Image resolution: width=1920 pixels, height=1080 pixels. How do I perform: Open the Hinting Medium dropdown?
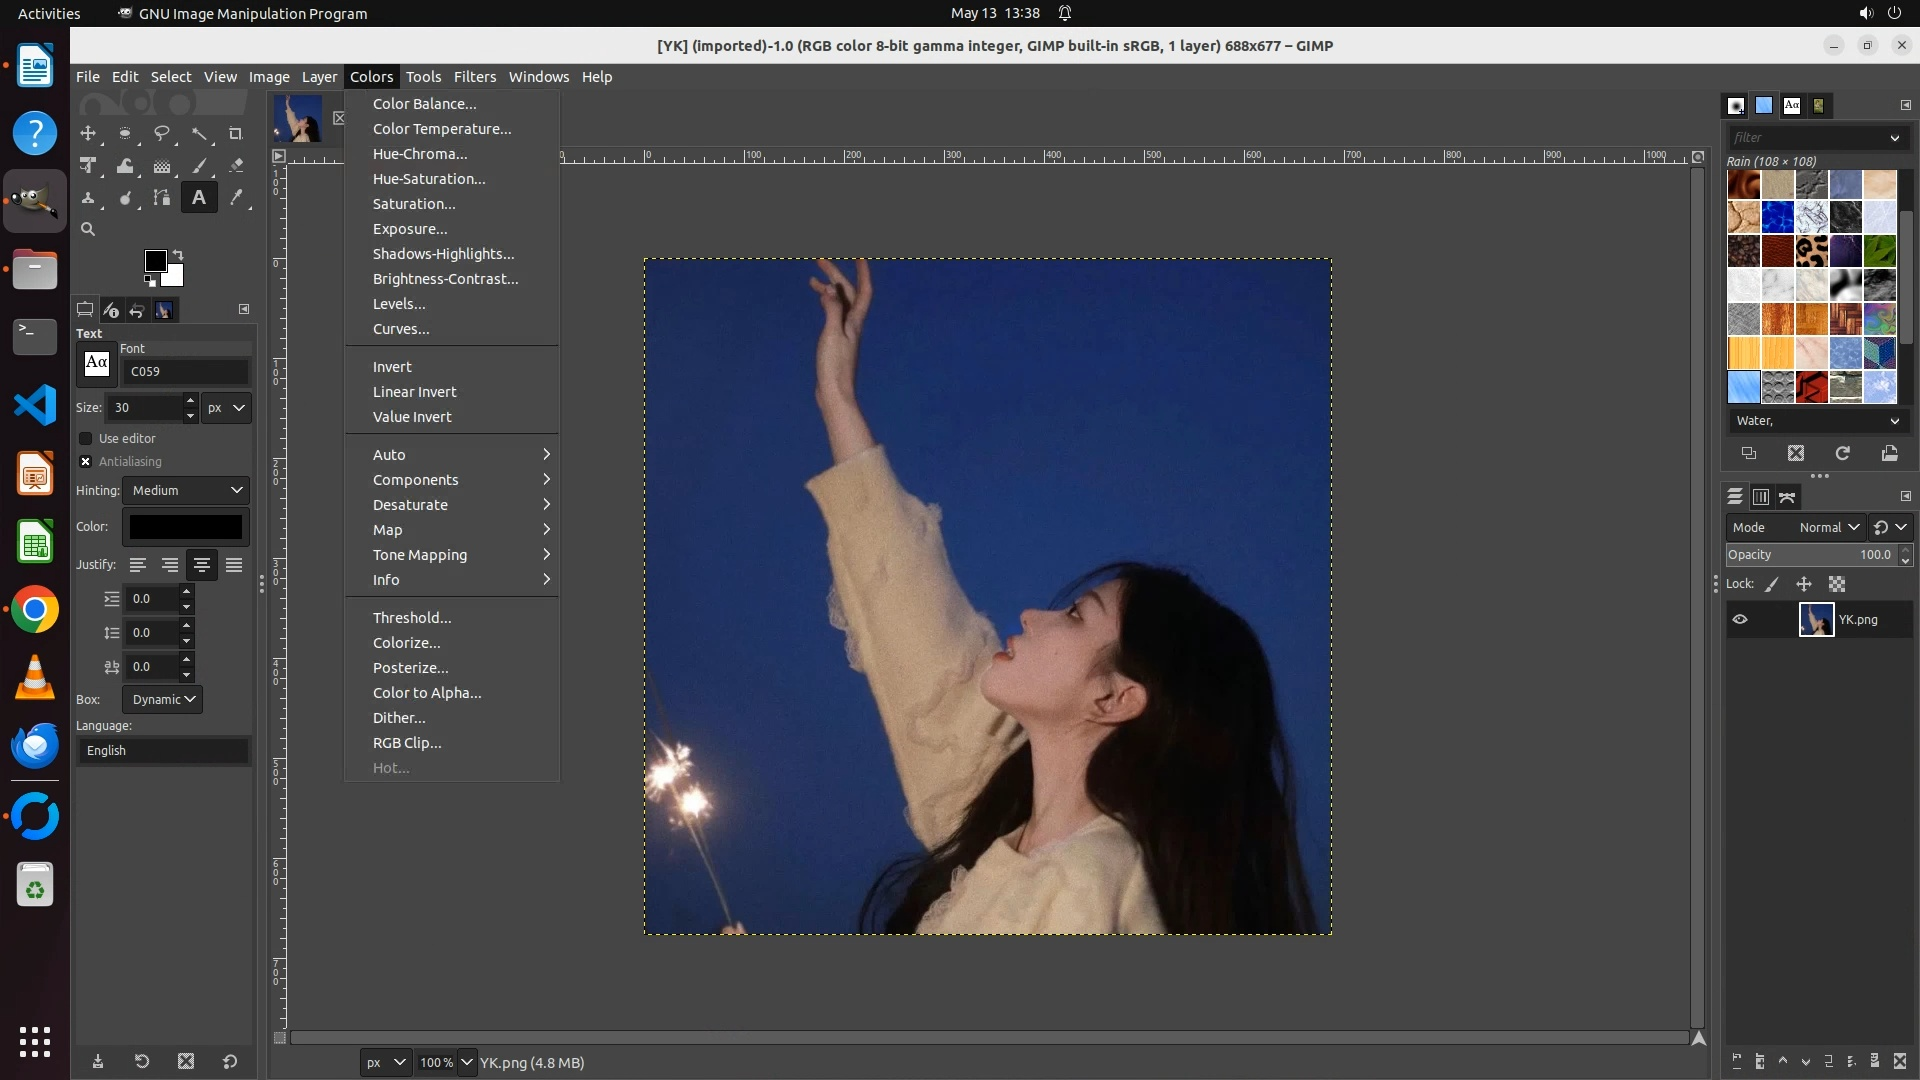(186, 490)
